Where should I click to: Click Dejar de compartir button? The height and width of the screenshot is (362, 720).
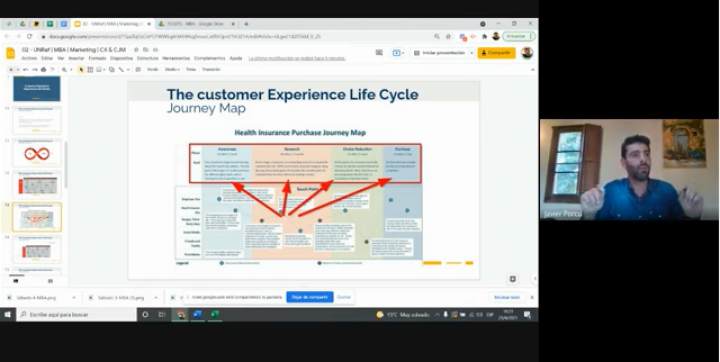coord(310,297)
